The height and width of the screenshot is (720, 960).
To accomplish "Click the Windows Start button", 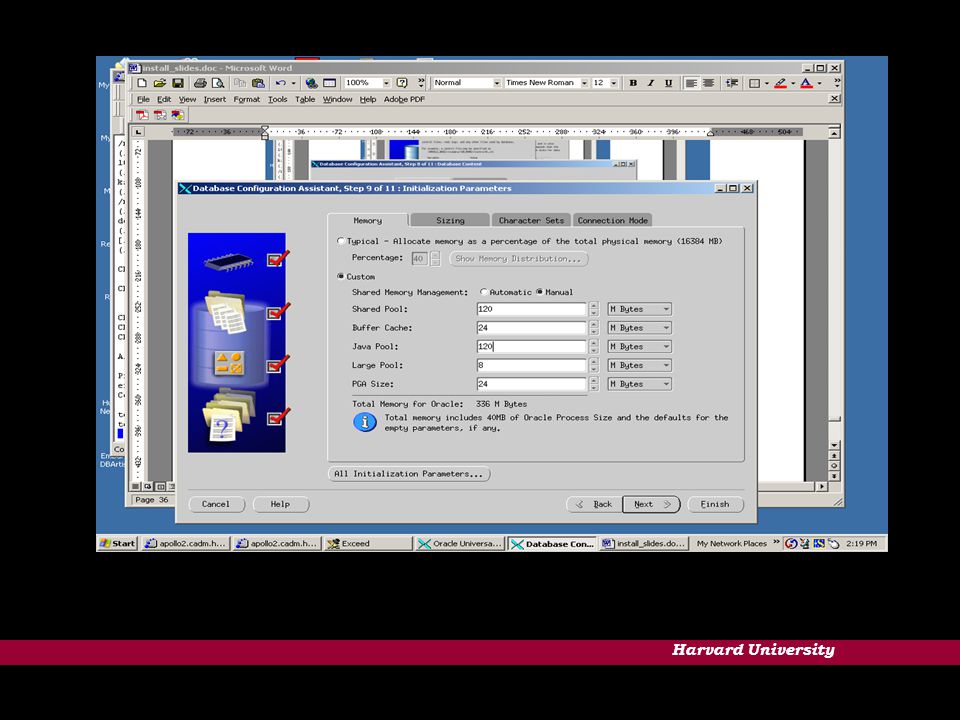I will coord(118,543).
